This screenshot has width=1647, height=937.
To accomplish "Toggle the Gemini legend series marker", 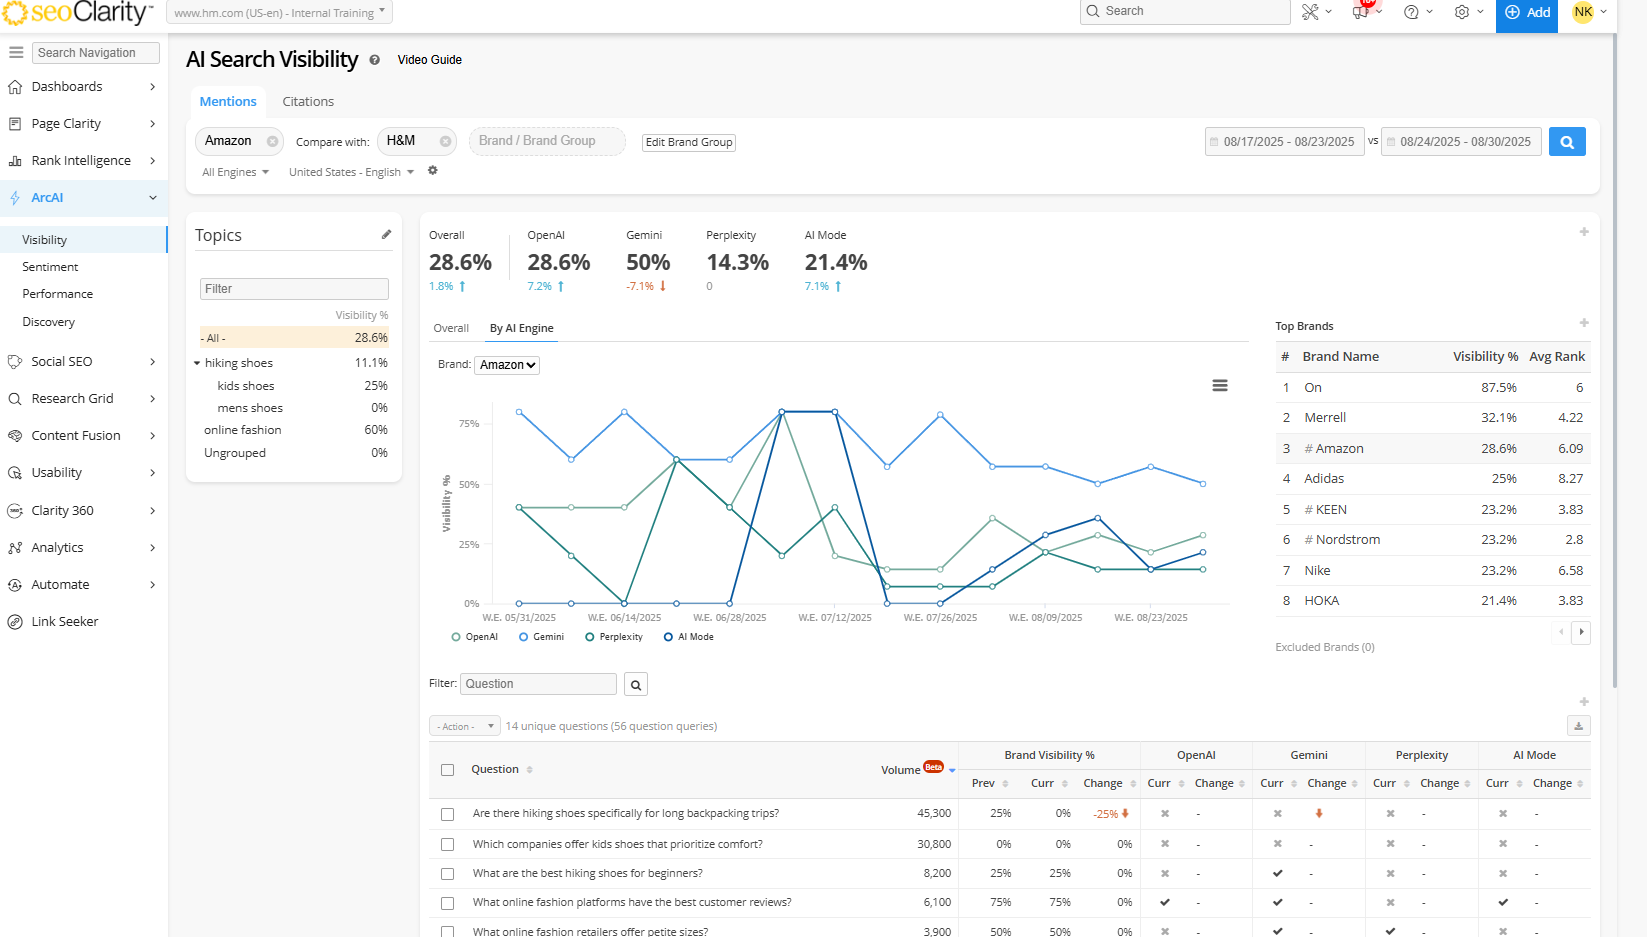I will (x=524, y=637).
